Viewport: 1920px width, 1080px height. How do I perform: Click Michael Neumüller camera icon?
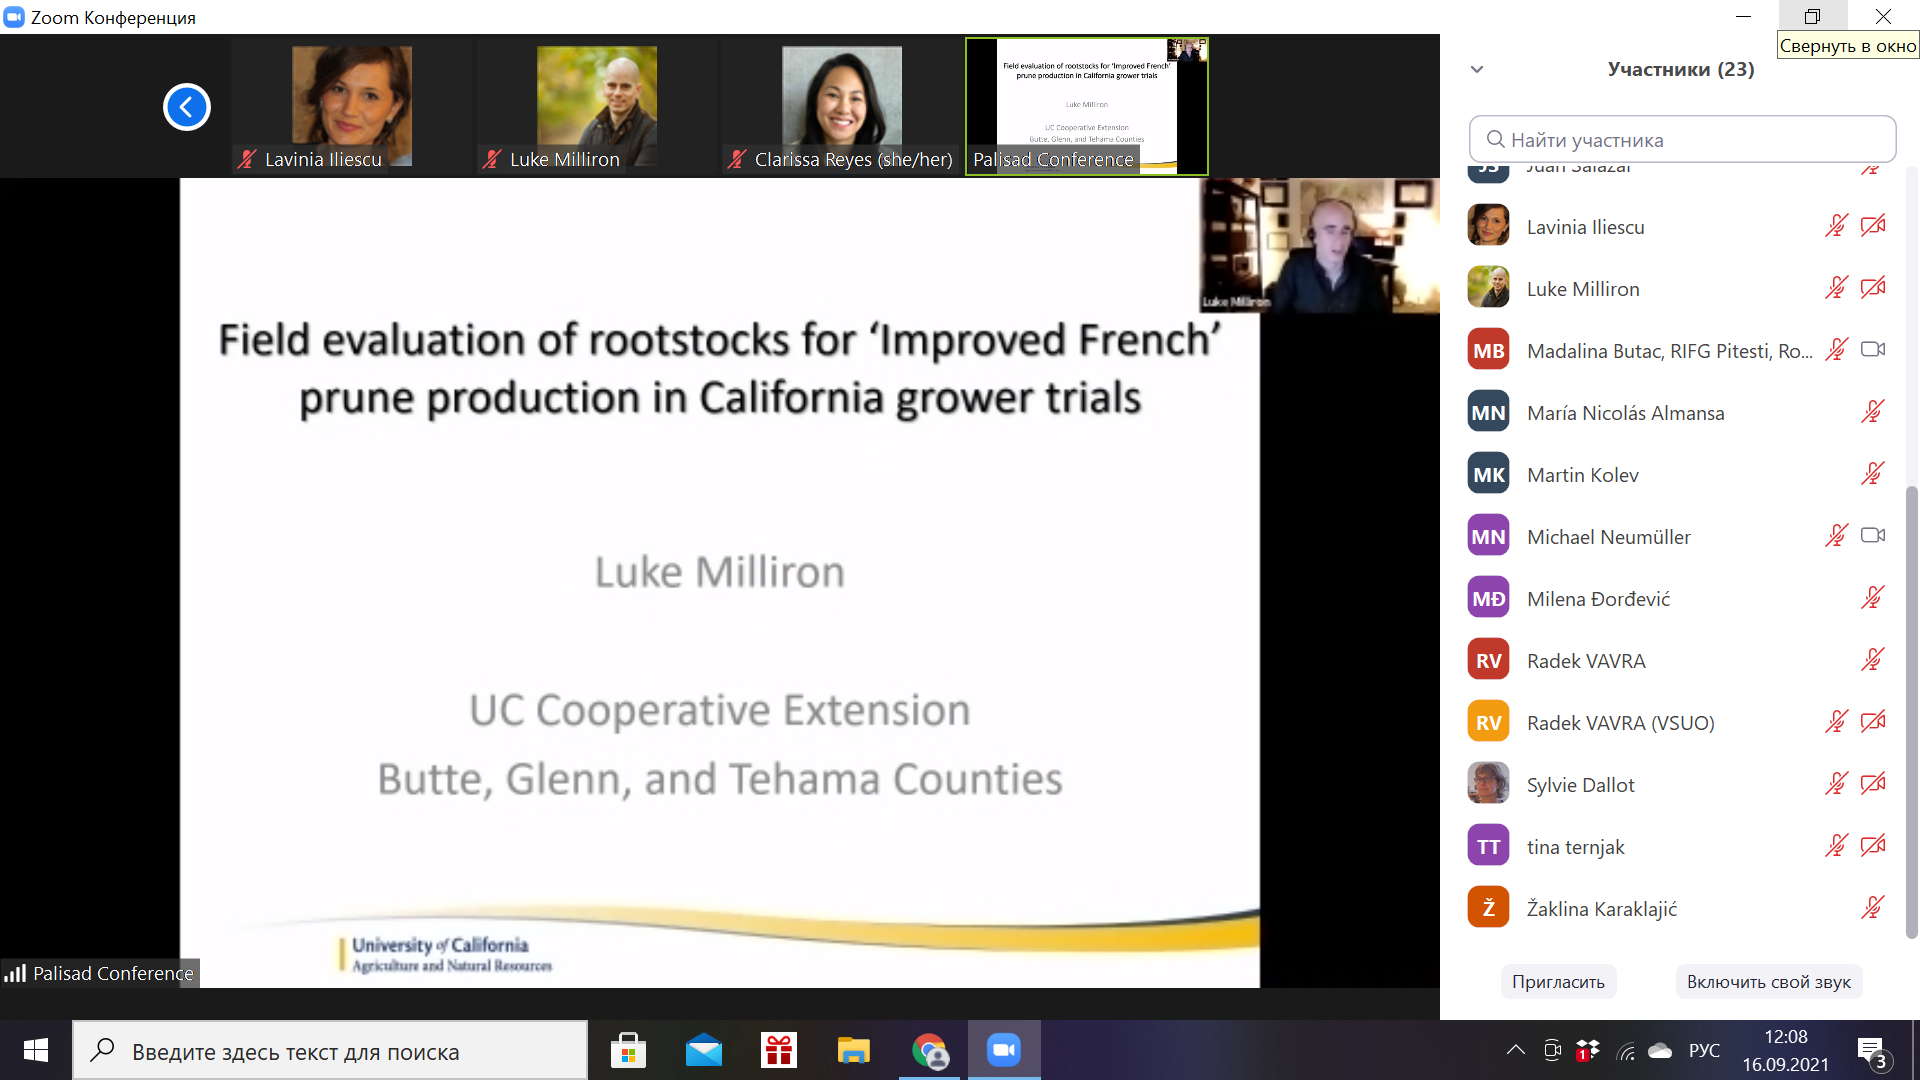[1873, 536]
